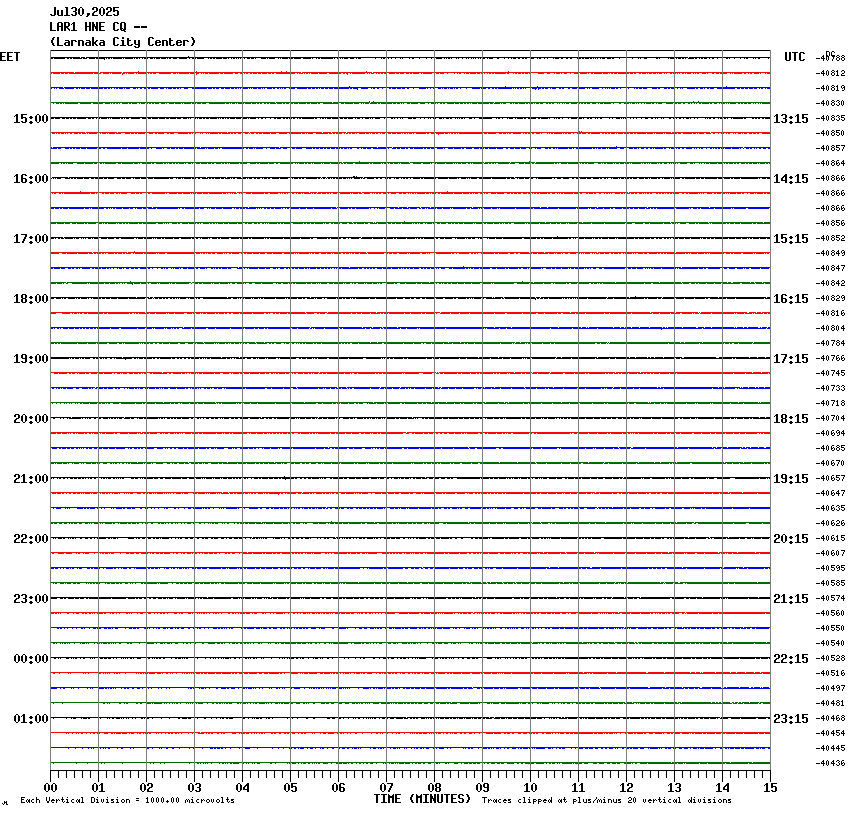Select the DC offset value -40497
This screenshot has width=850, height=814.
pyautogui.click(x=830, y=688)
